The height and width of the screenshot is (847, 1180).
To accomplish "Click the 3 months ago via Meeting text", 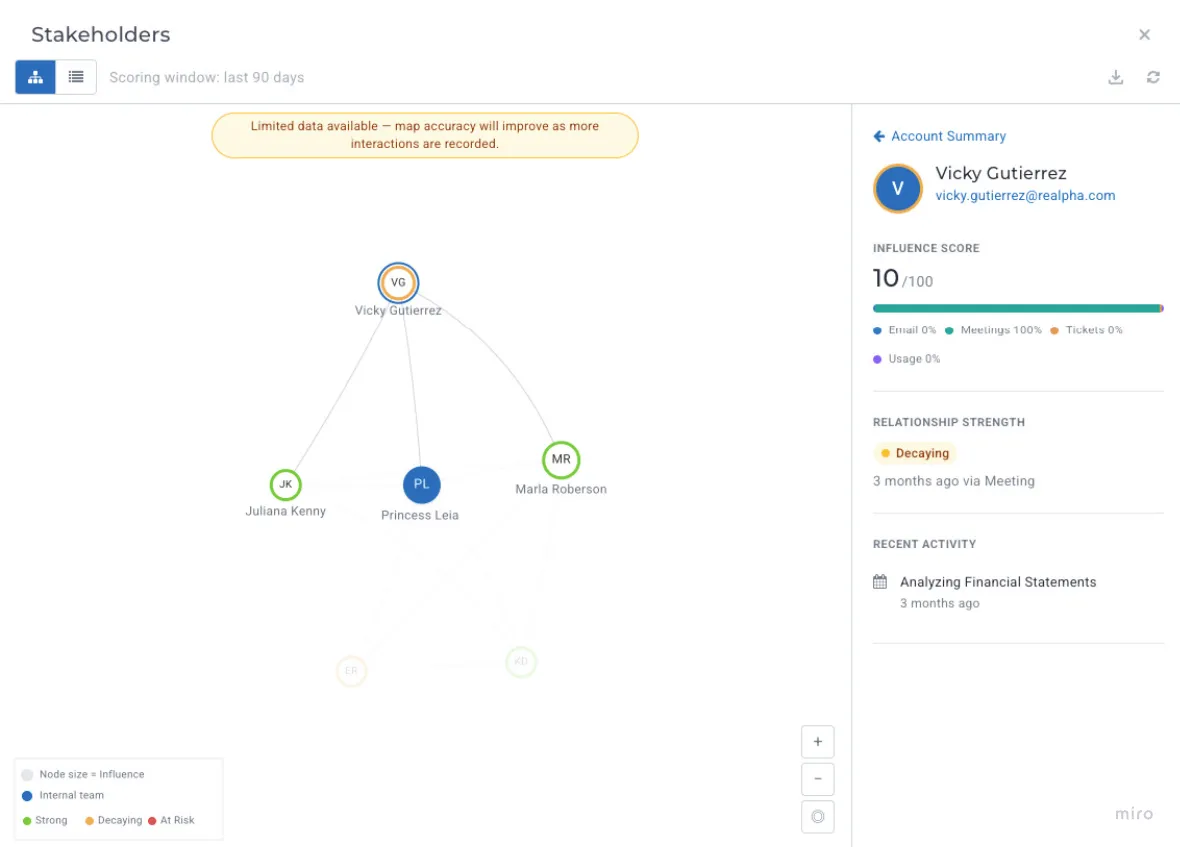I will (x=953, y=481).
